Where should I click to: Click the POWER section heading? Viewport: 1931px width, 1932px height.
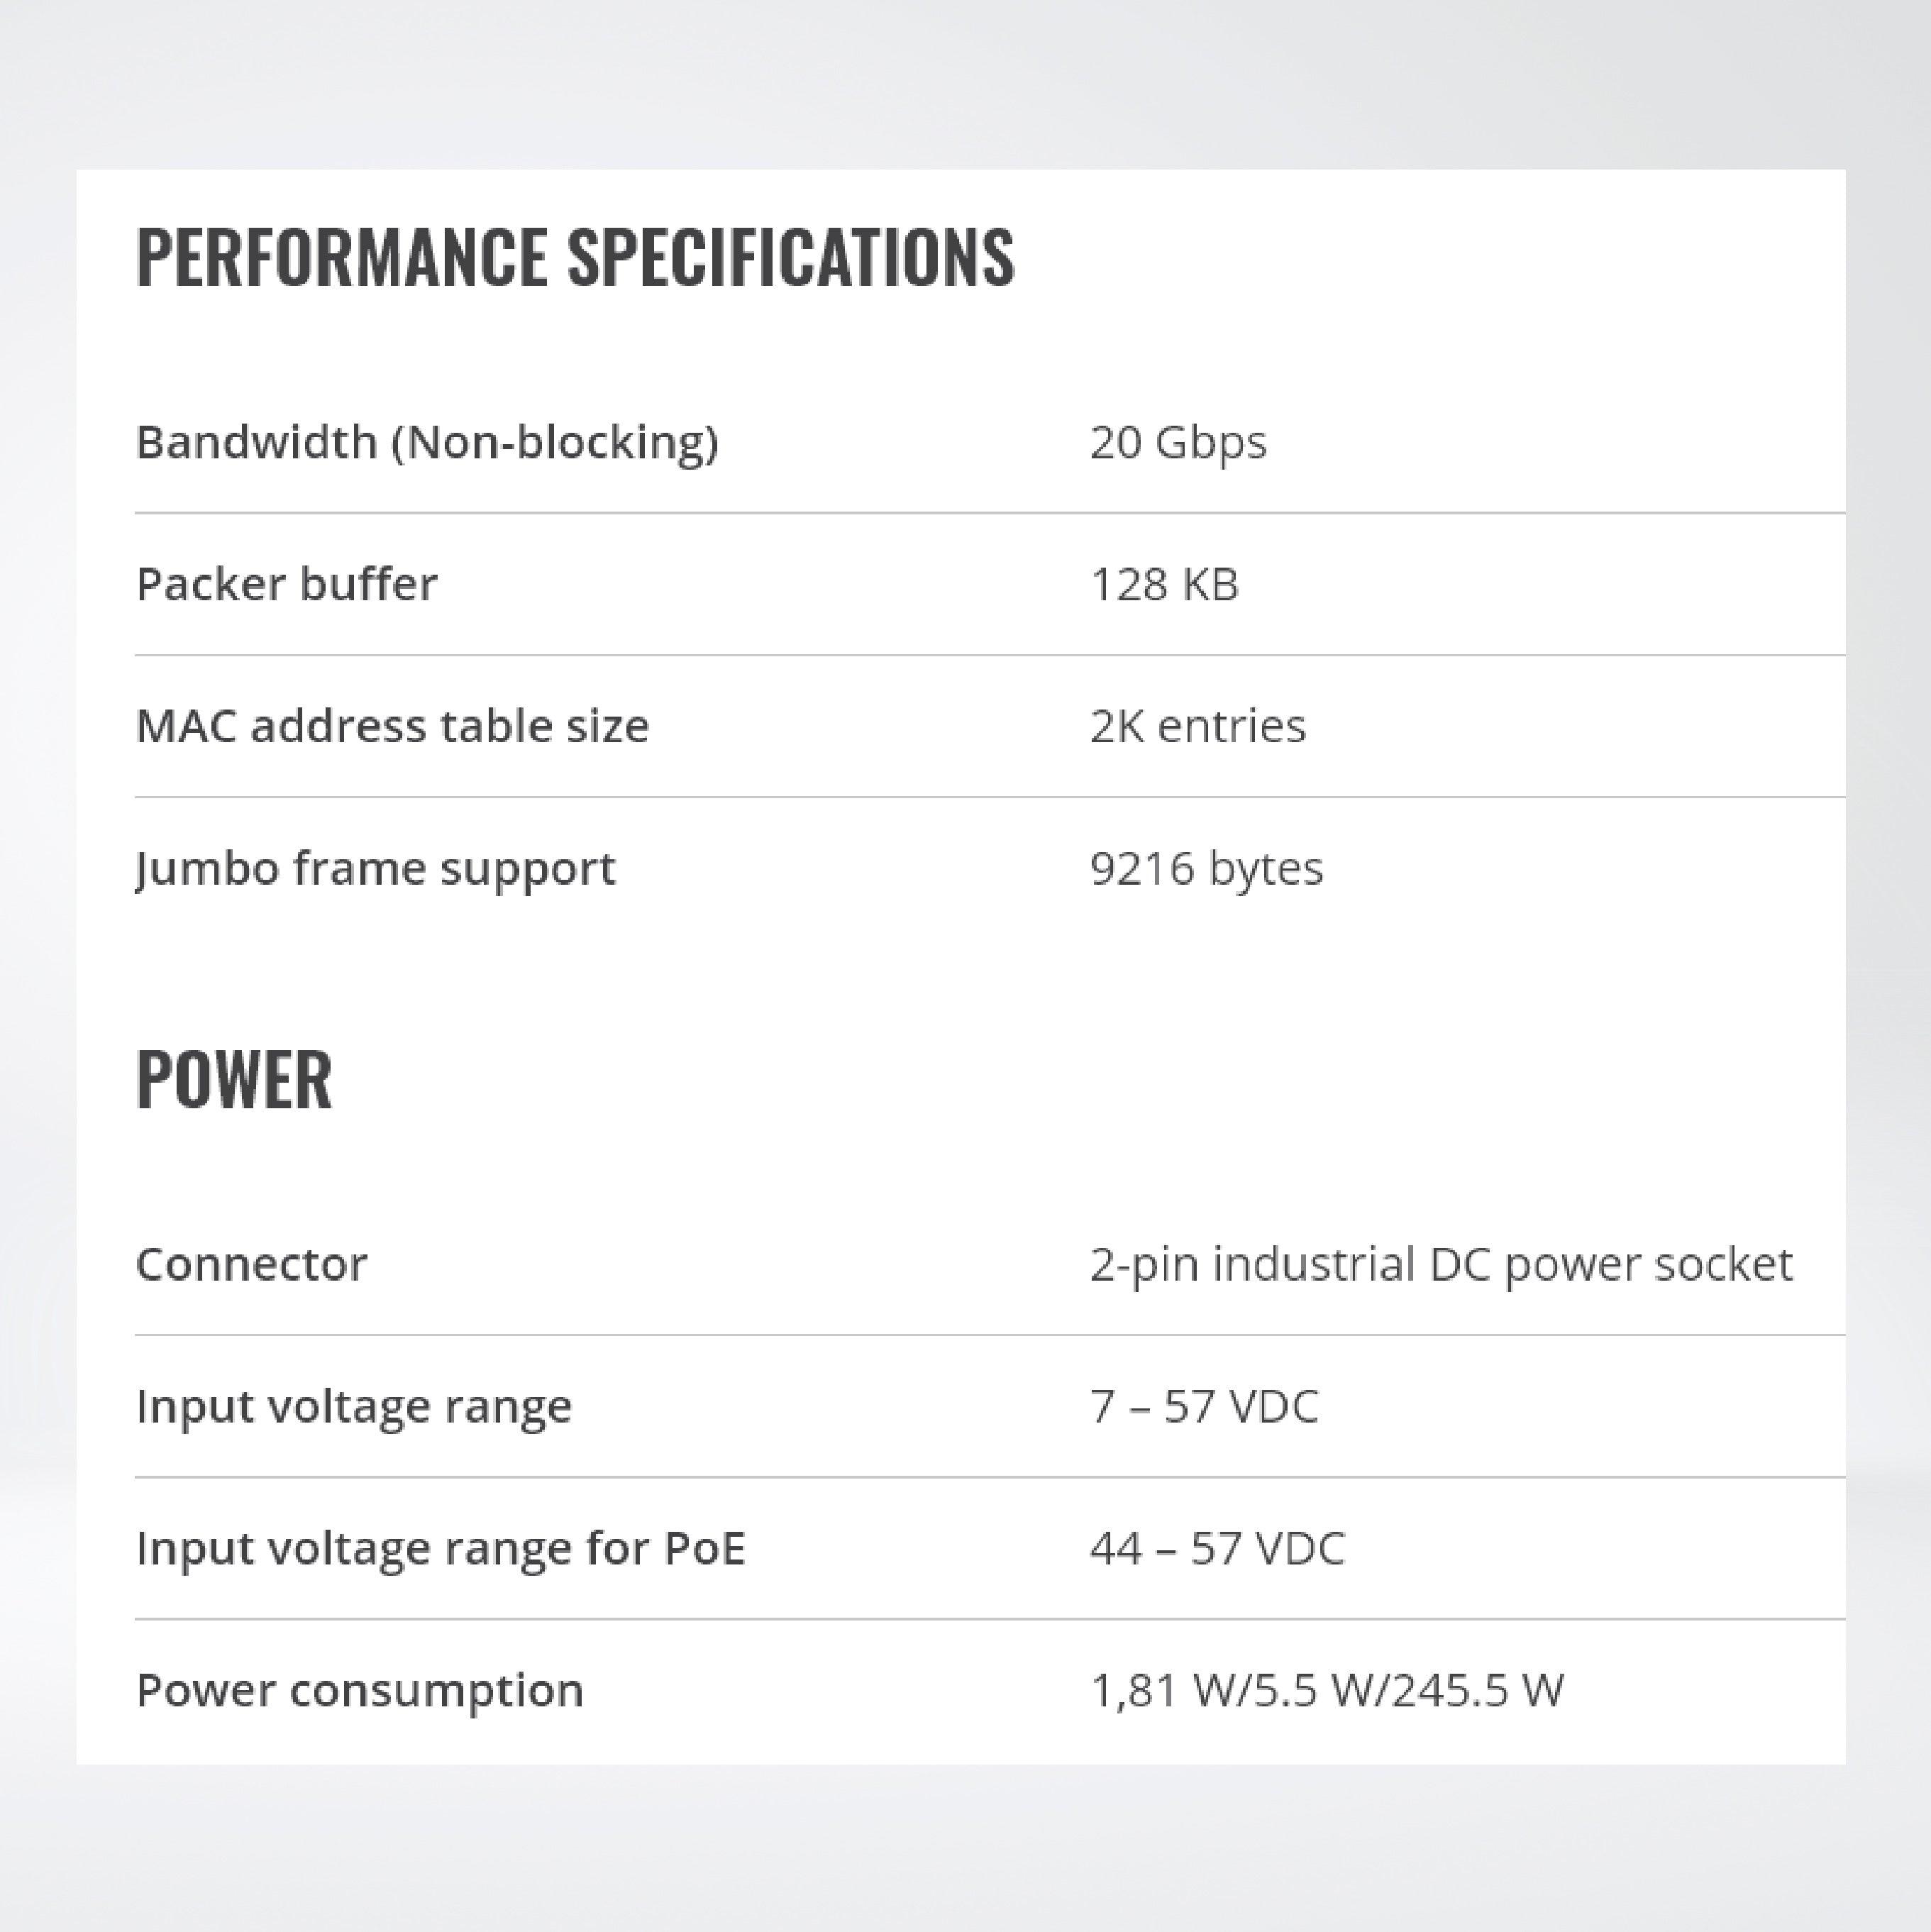tap(234, 1079)
